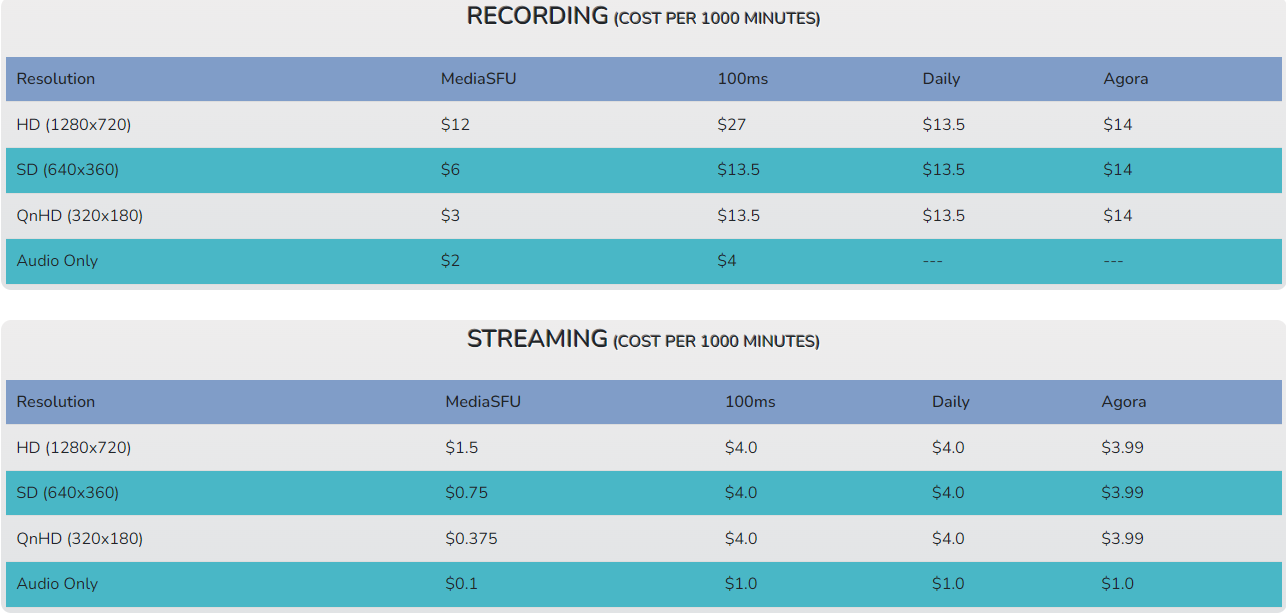Click the $12 MediaSFU HD recording price
1286x616 pixels.
455,125
